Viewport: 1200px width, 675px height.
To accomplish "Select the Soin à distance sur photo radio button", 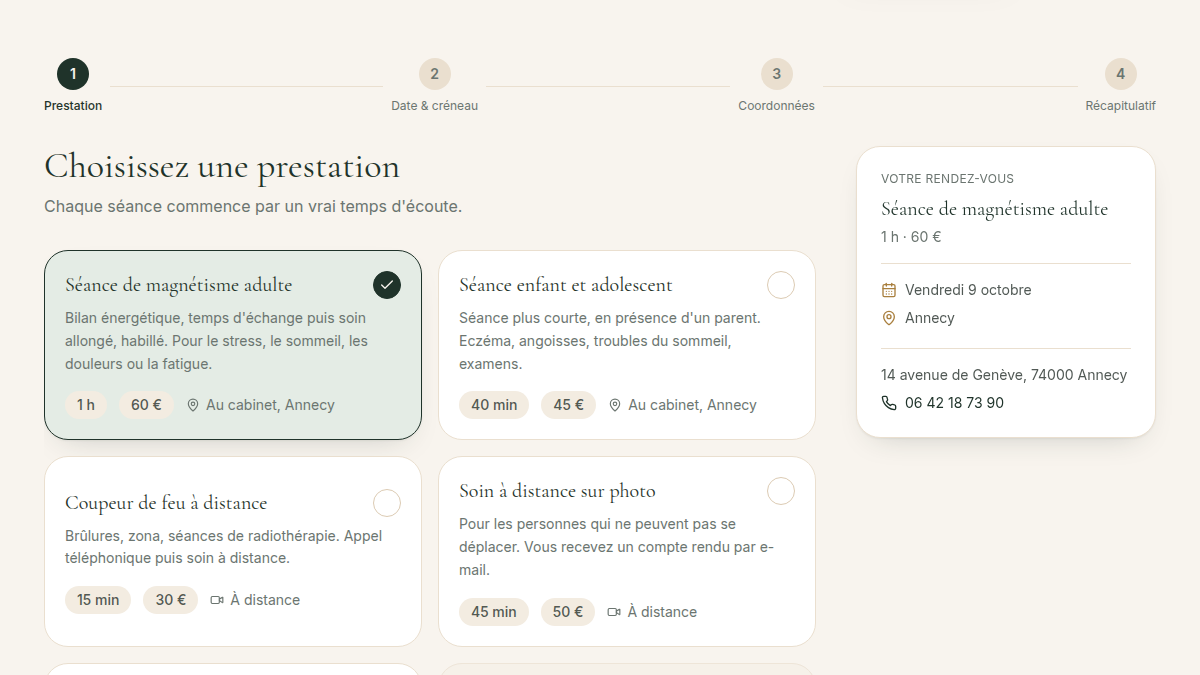I will [781, 491].
